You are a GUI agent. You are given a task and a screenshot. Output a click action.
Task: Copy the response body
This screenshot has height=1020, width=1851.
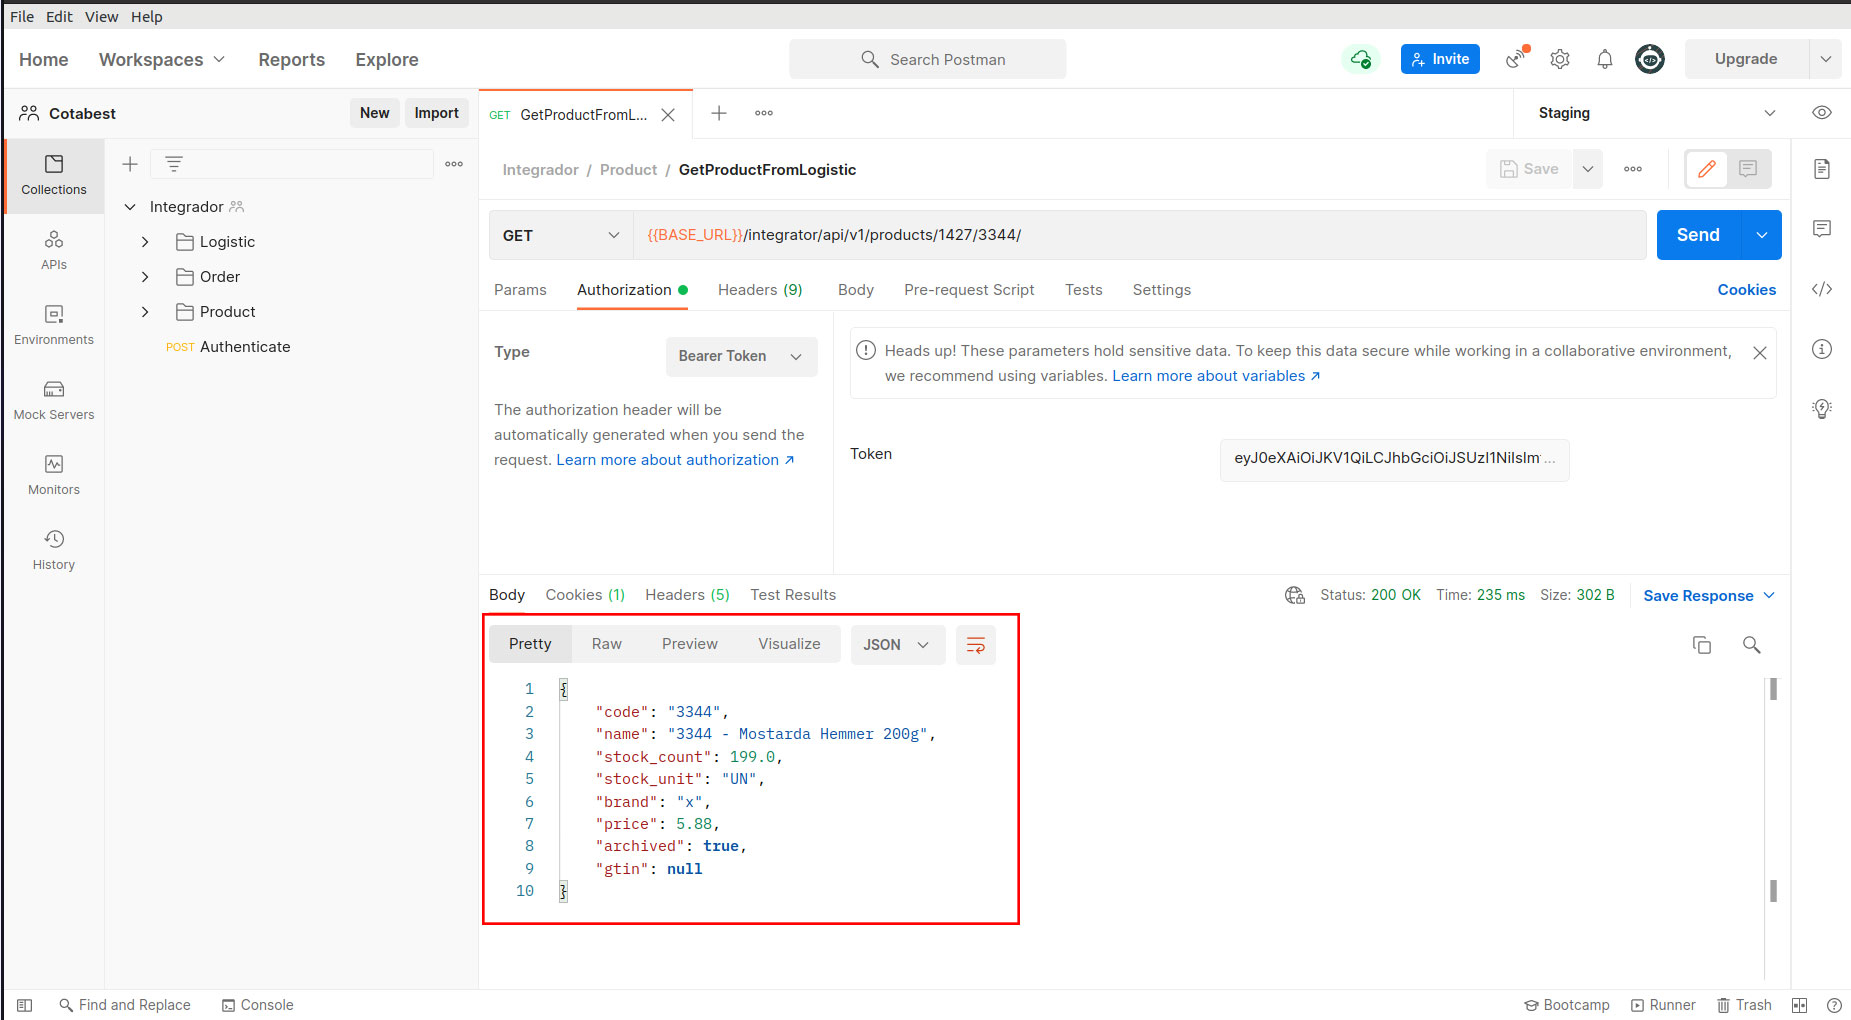pos(1702,645)
